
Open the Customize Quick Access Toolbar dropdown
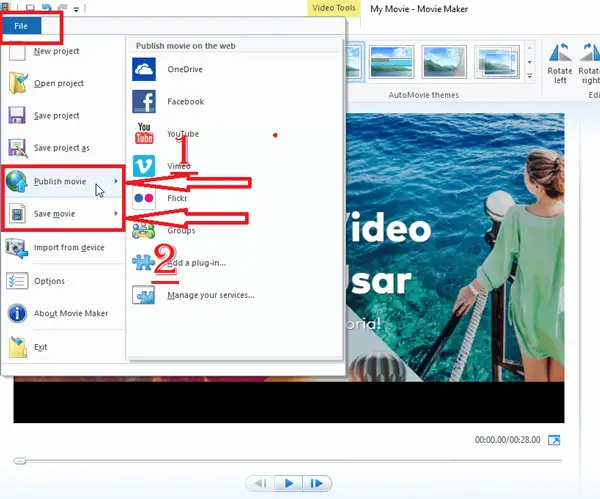coord(76,9)
